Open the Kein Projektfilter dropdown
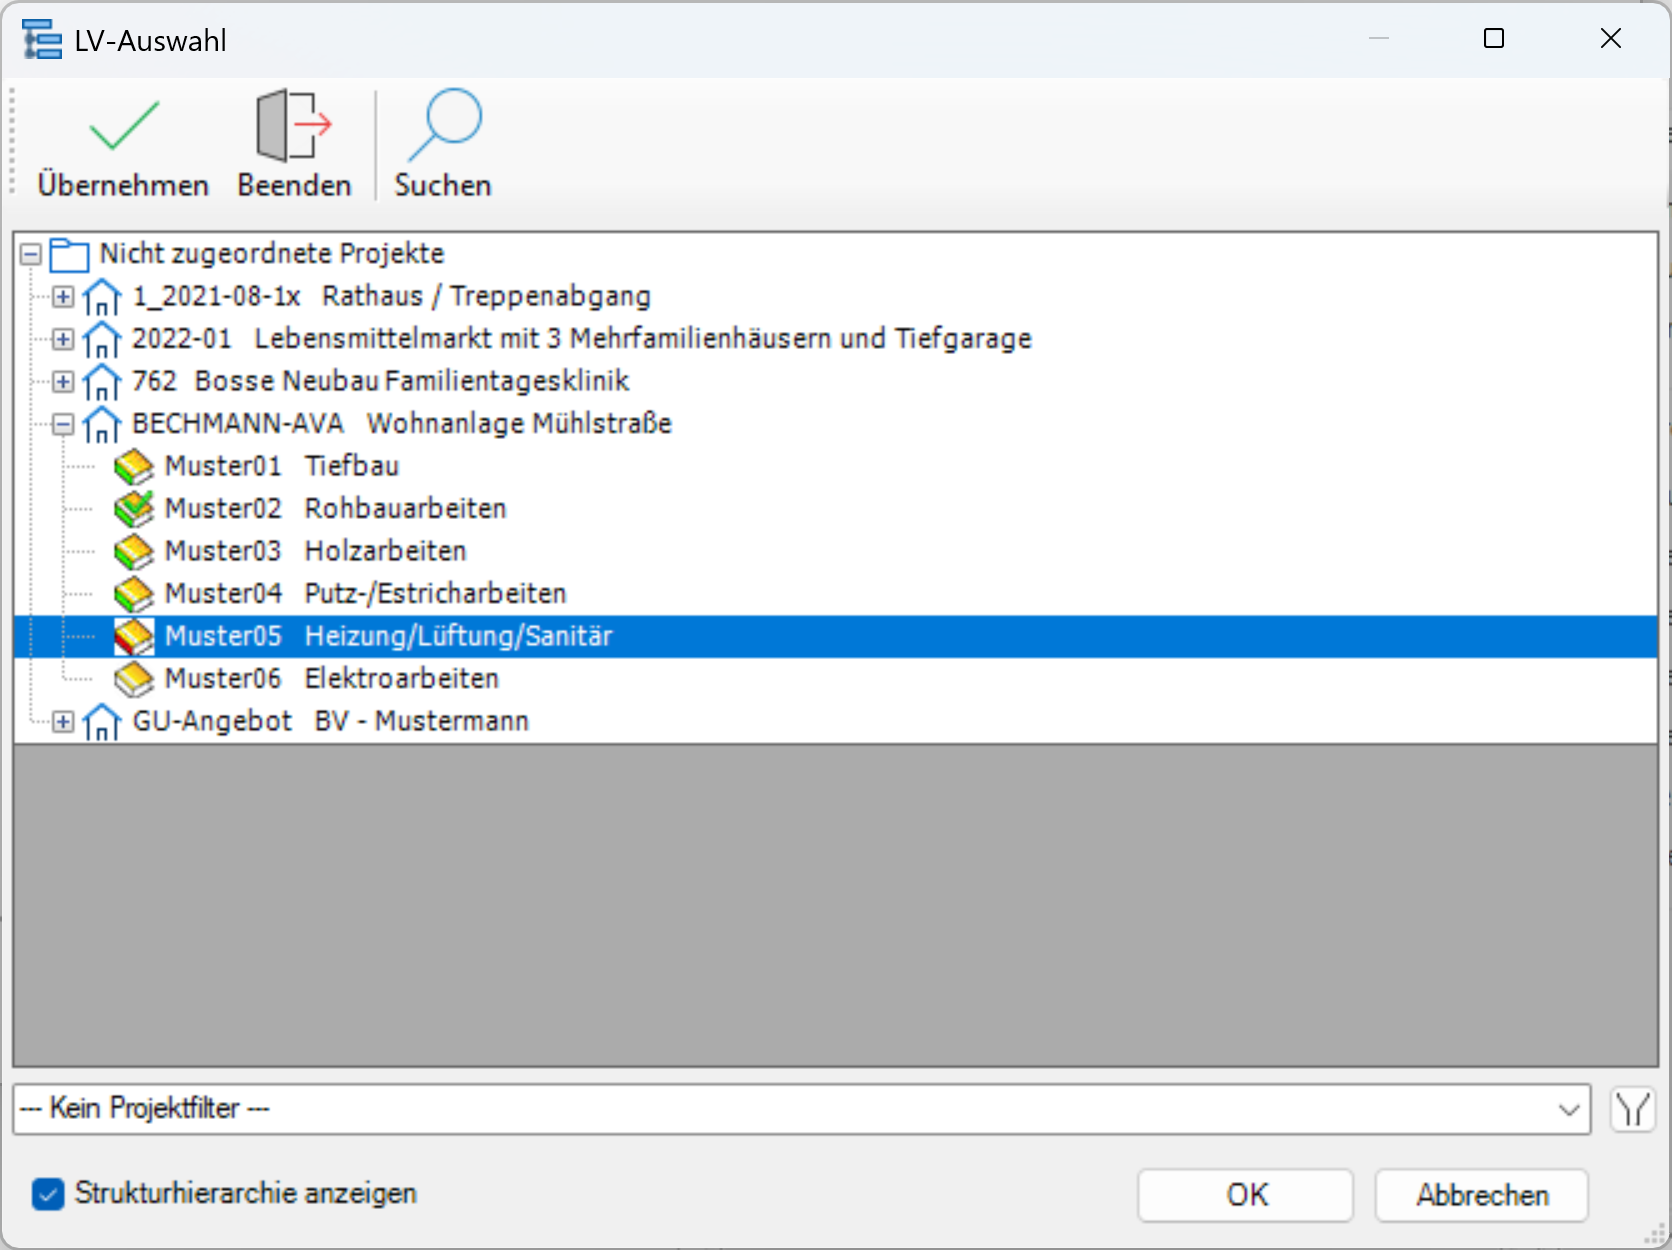Image resolution: width=1672 pixels, height=1250 pixels. pyautogui.click(x=1568, y=1110)
